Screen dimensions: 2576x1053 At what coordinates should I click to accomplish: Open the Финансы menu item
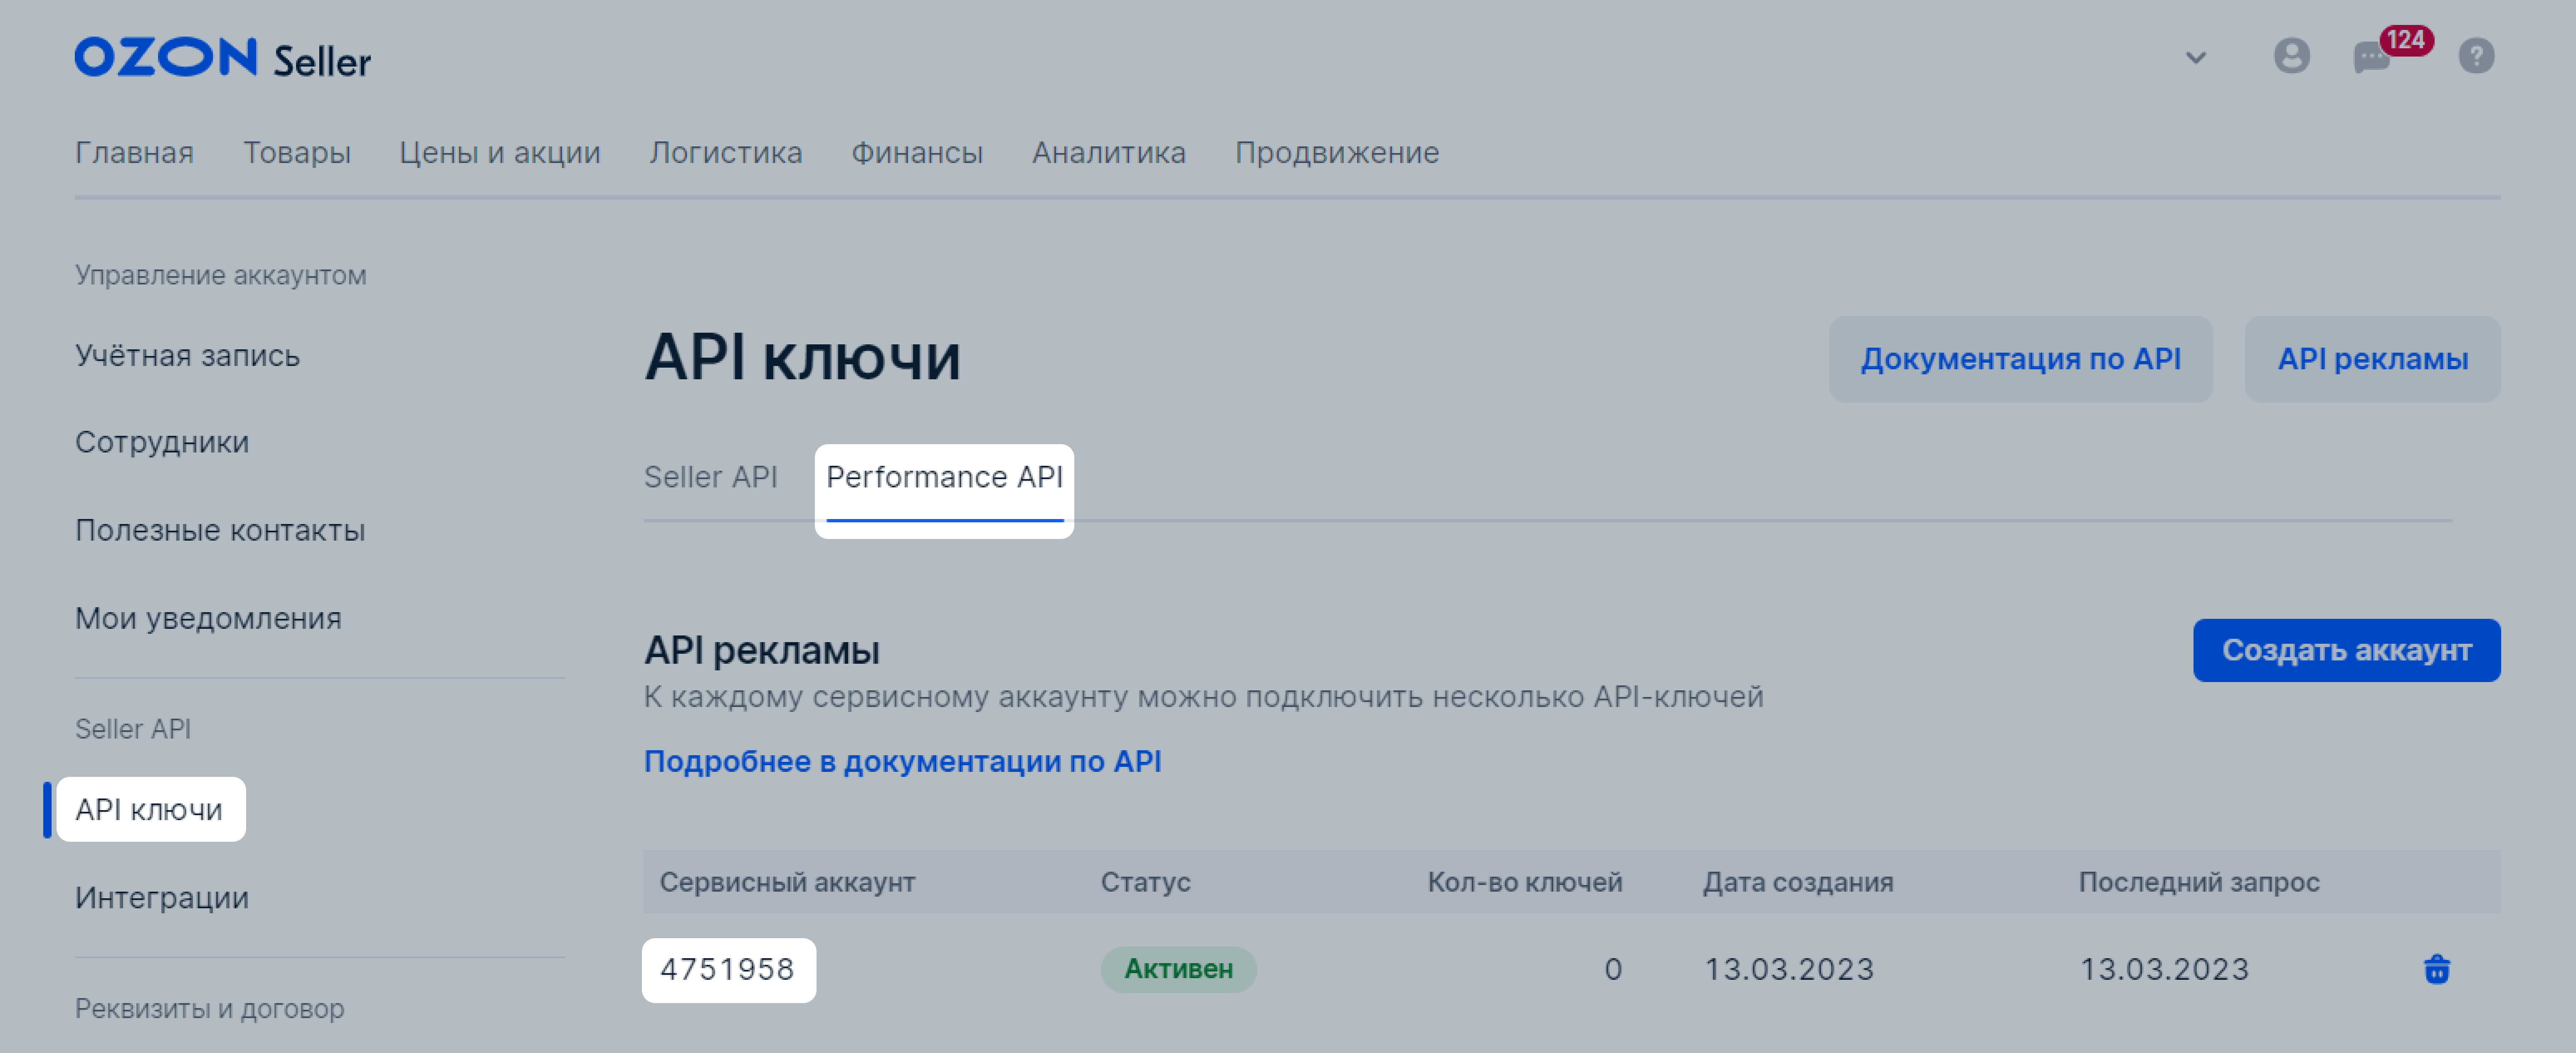coord(917,153)
